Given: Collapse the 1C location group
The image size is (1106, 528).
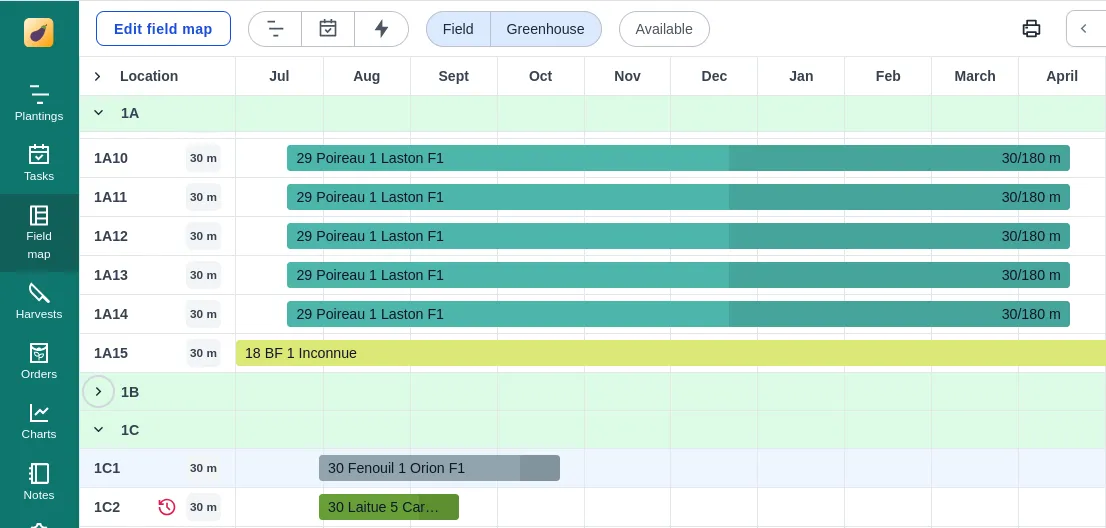Looking at the screenshot, I should tap(98, 430).
